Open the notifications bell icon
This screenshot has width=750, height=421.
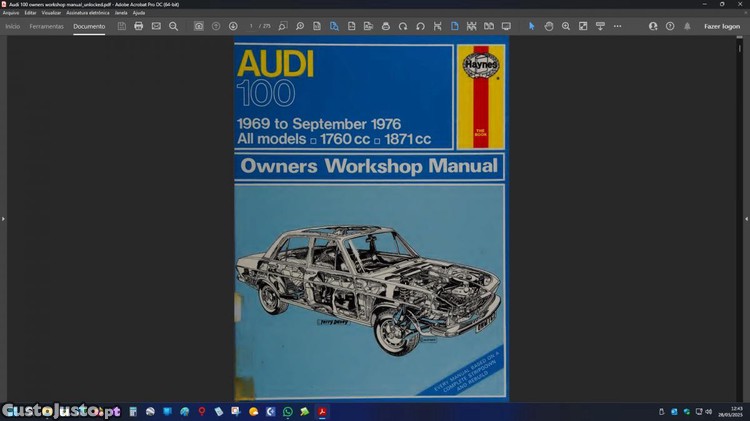tap(687, 26)
